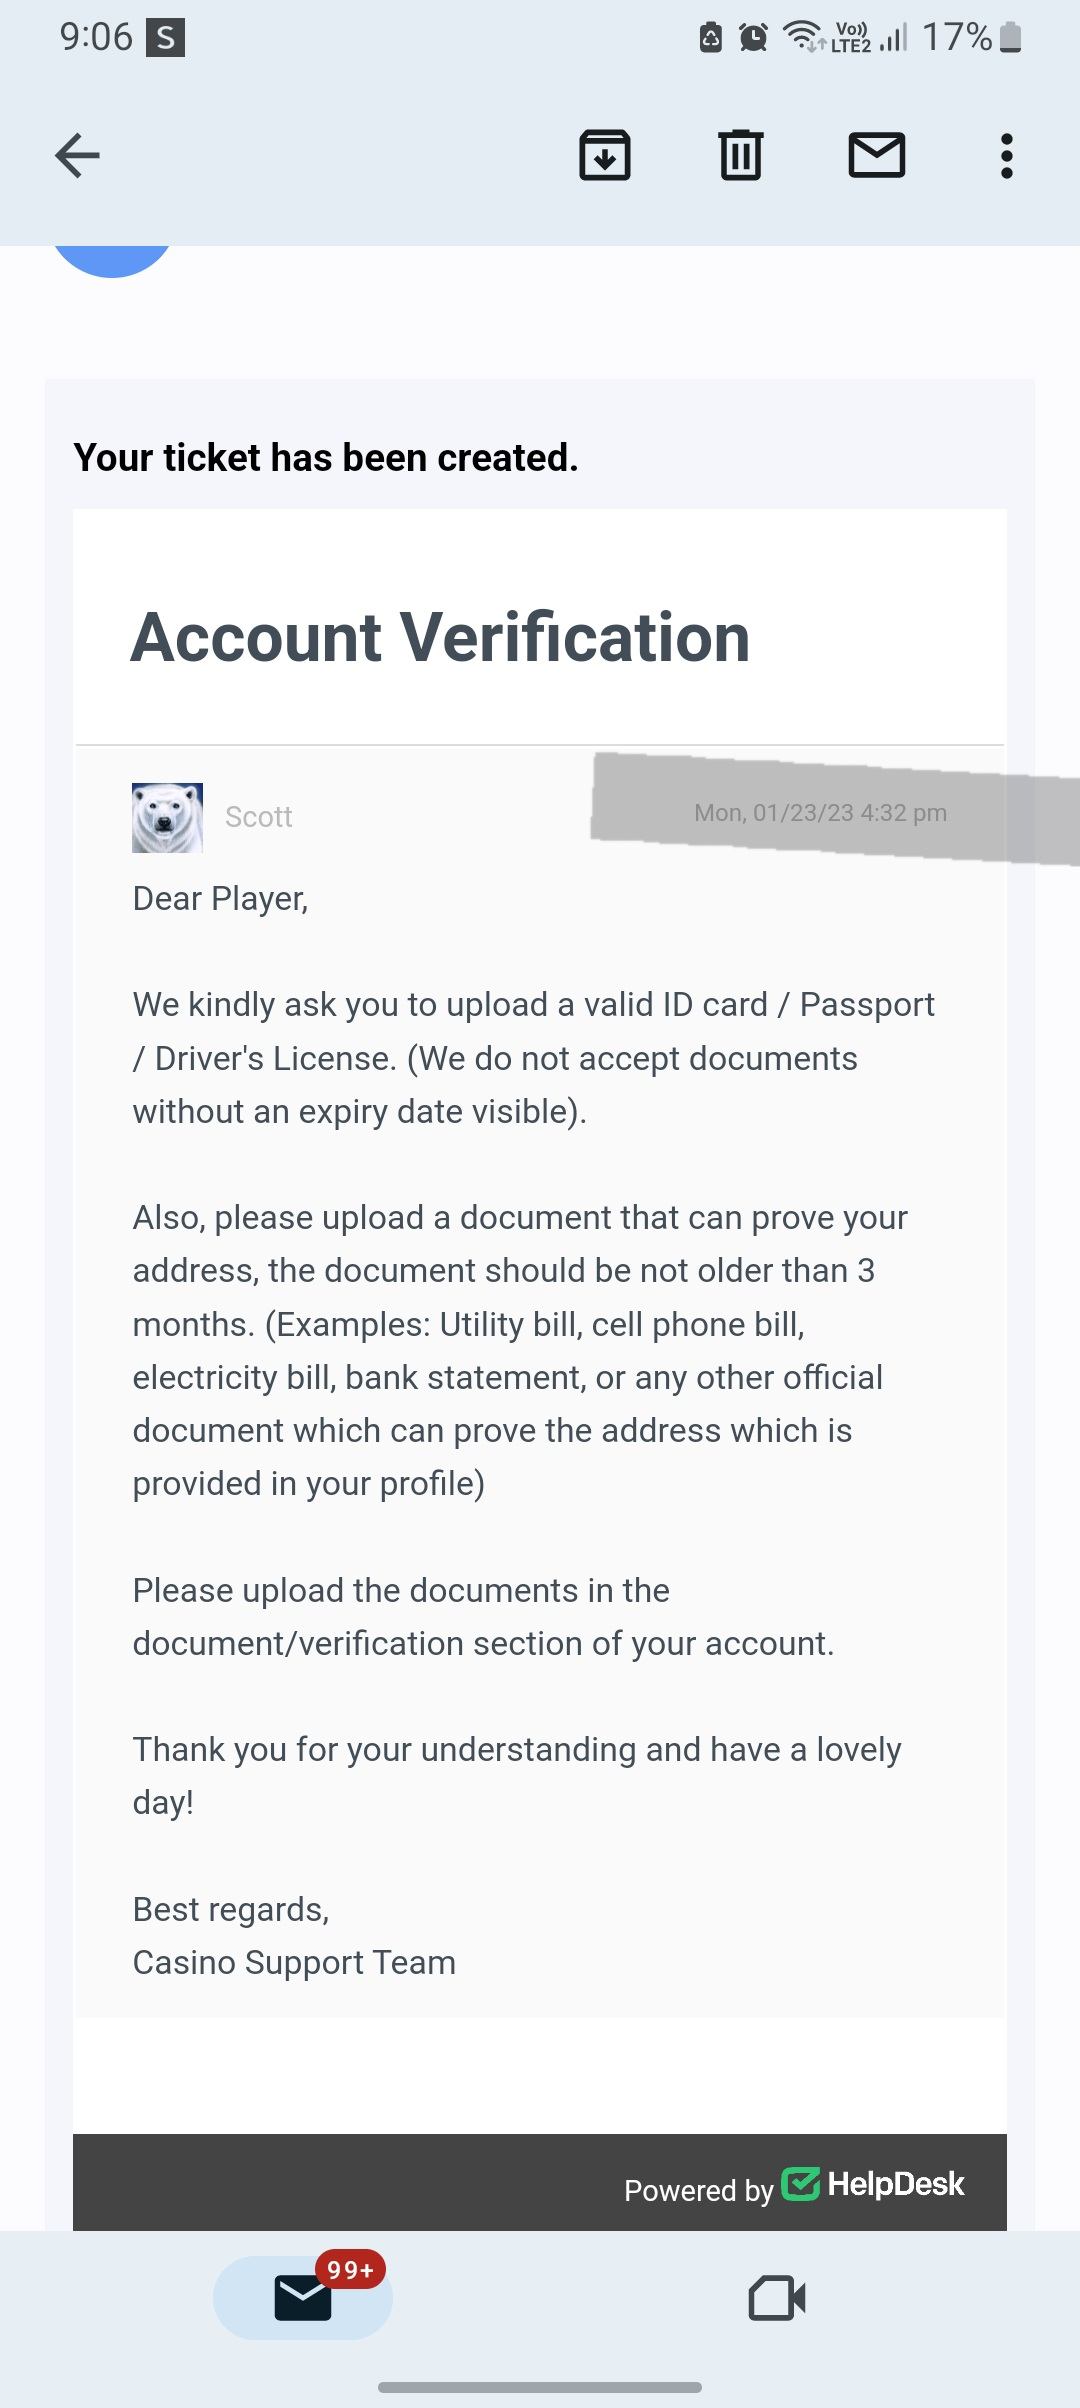The height and width of the screenshot is (2408, 1080).
Task: Delete email with trash icon
Action: (741, 156)
